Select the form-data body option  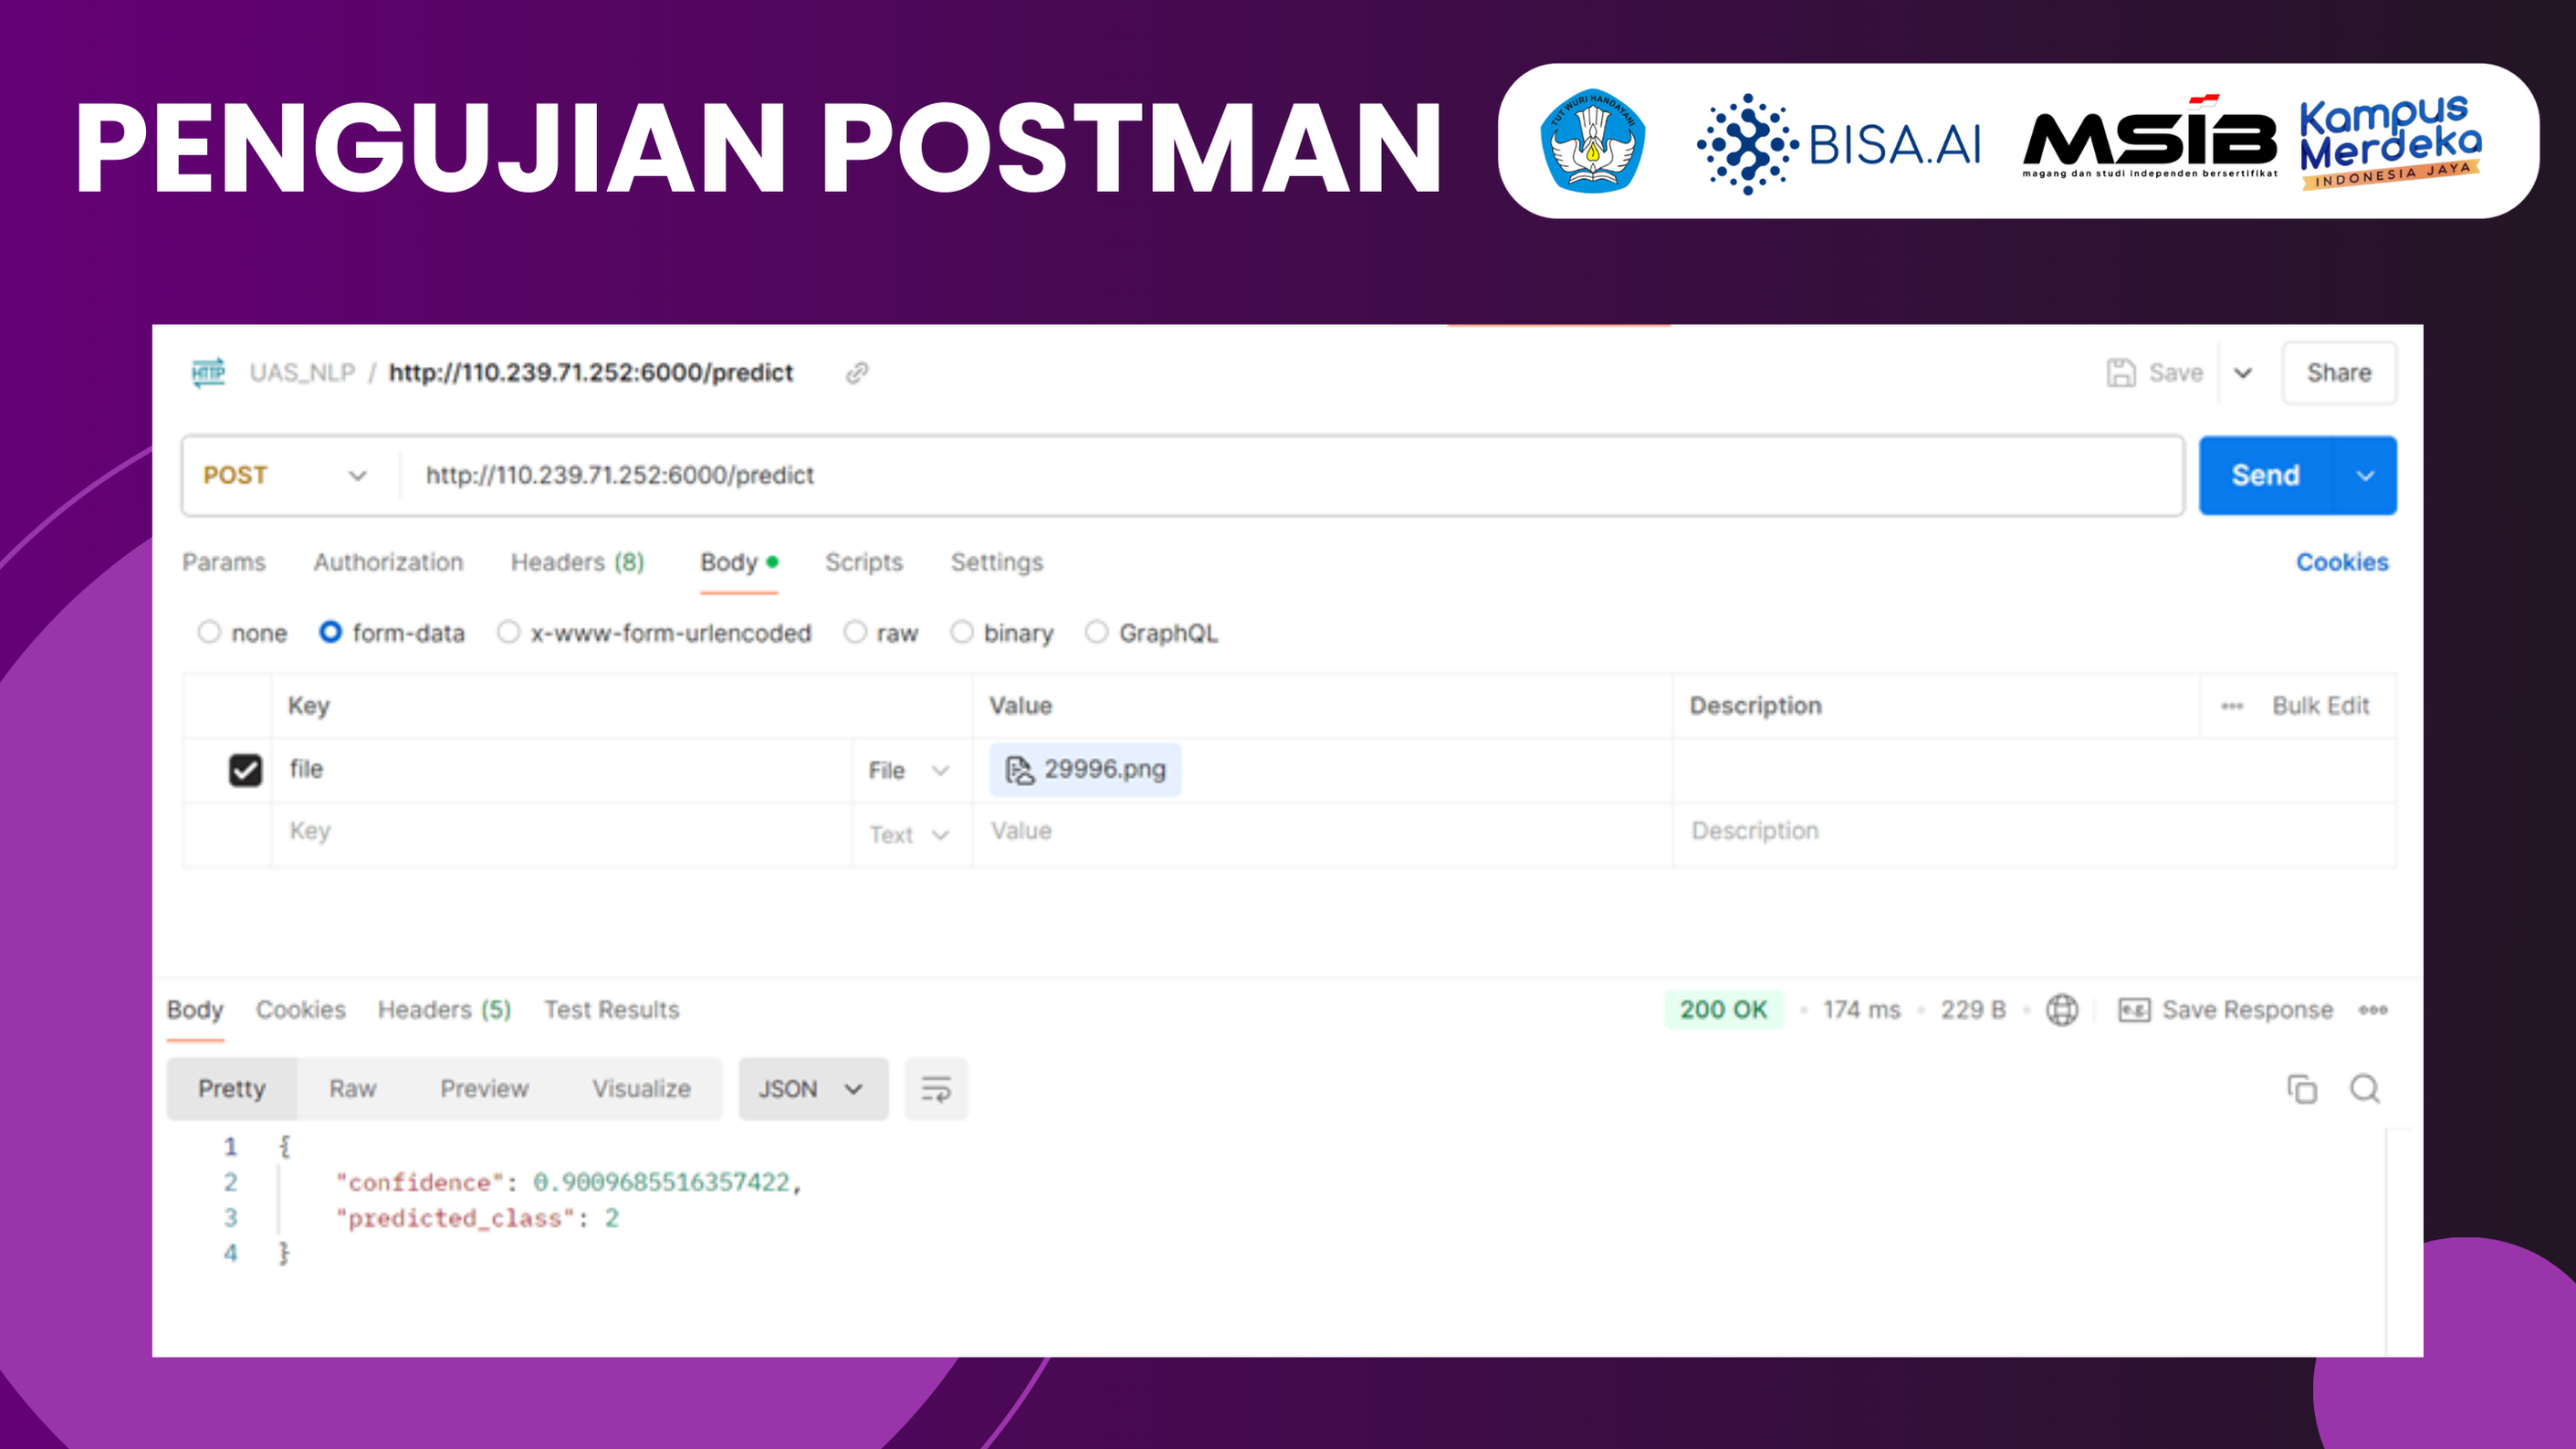pos(330,632)
